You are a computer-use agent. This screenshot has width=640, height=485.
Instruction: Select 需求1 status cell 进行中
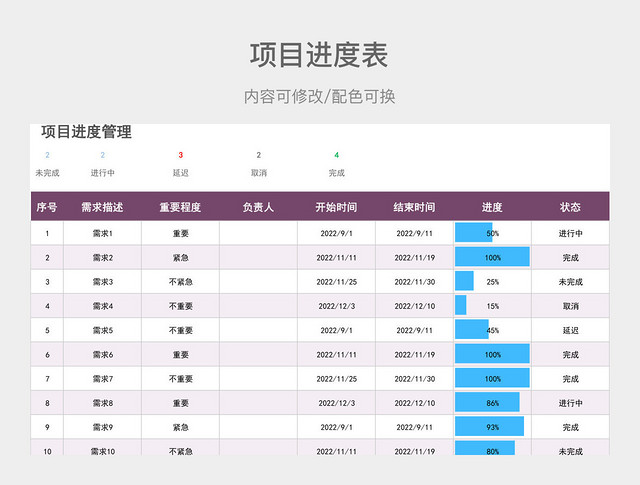pos(571,233)
